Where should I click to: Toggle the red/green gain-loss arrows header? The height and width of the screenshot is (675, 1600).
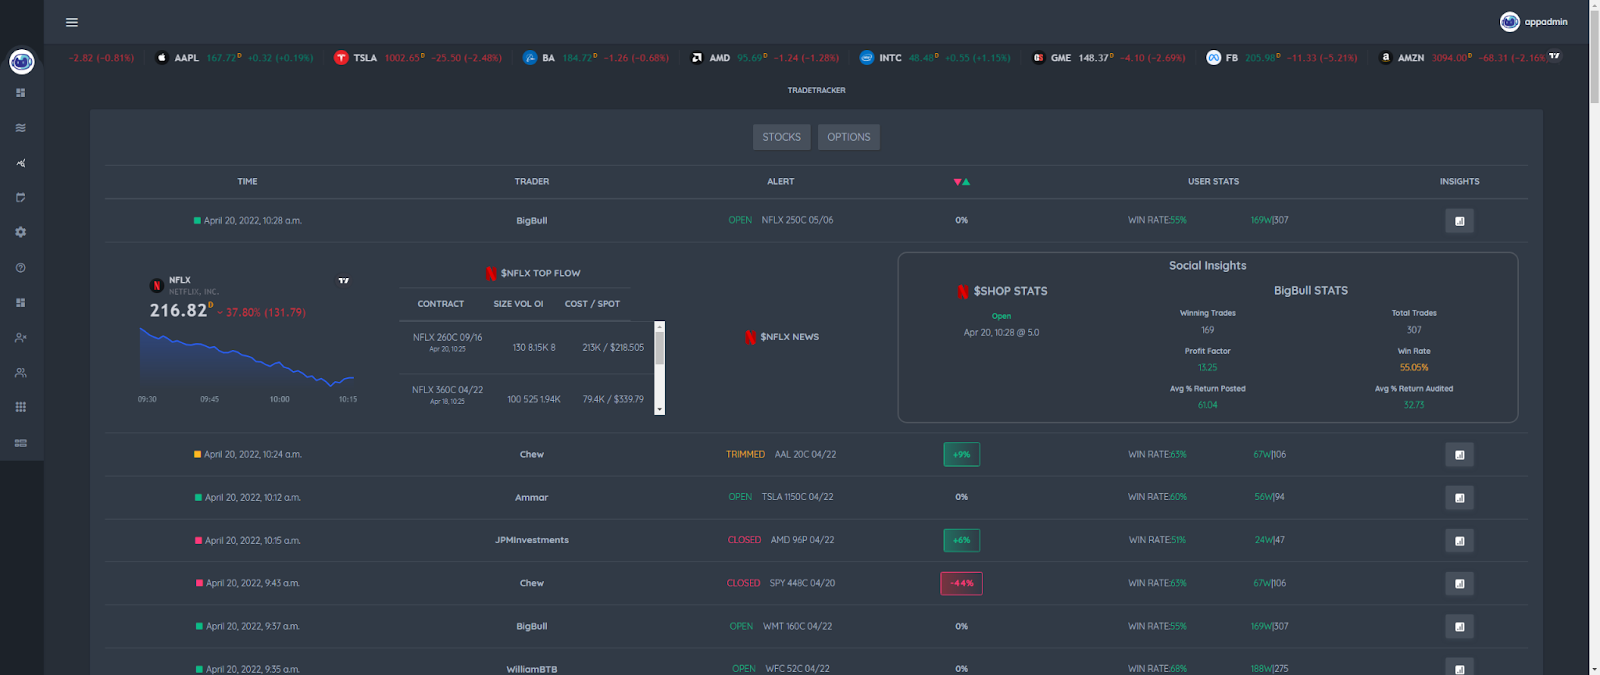click(961, 182)
